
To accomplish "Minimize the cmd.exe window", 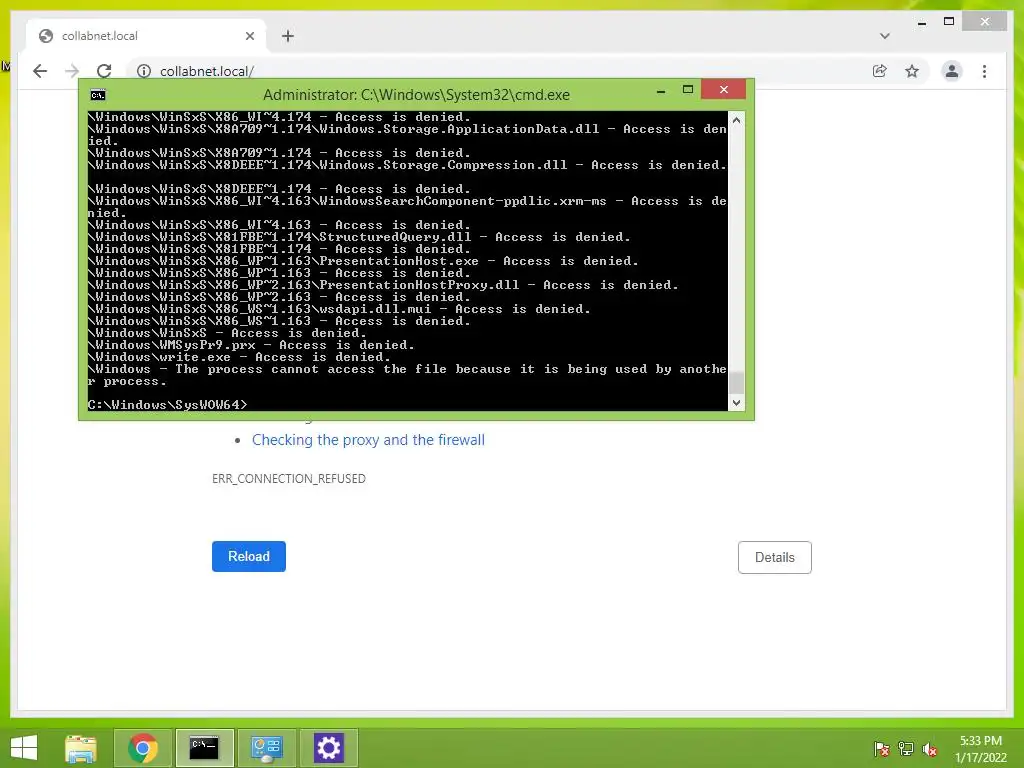I will 661,90.
